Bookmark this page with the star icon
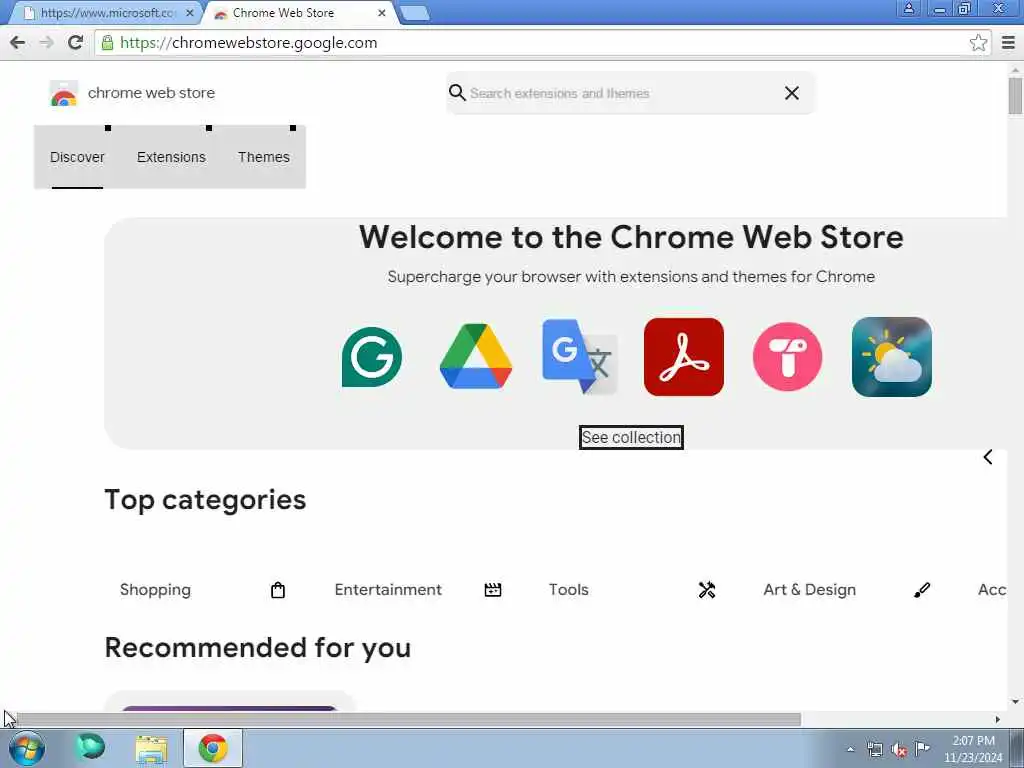The width and height of the screenshot is (1024, 768). pos(978,43)
